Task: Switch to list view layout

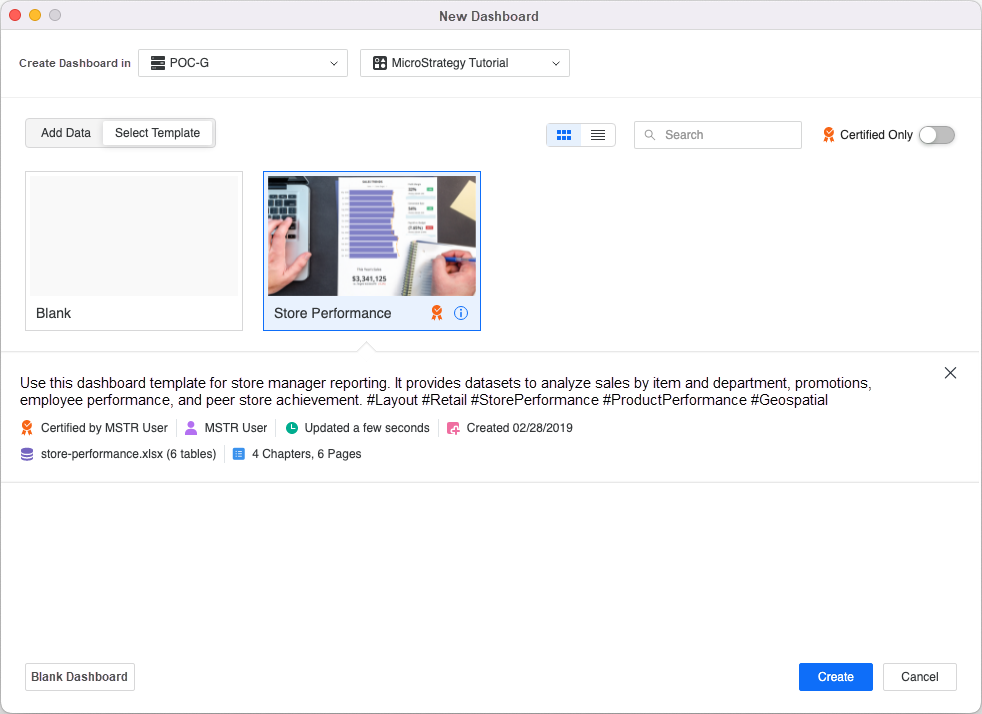Action: 598,135
